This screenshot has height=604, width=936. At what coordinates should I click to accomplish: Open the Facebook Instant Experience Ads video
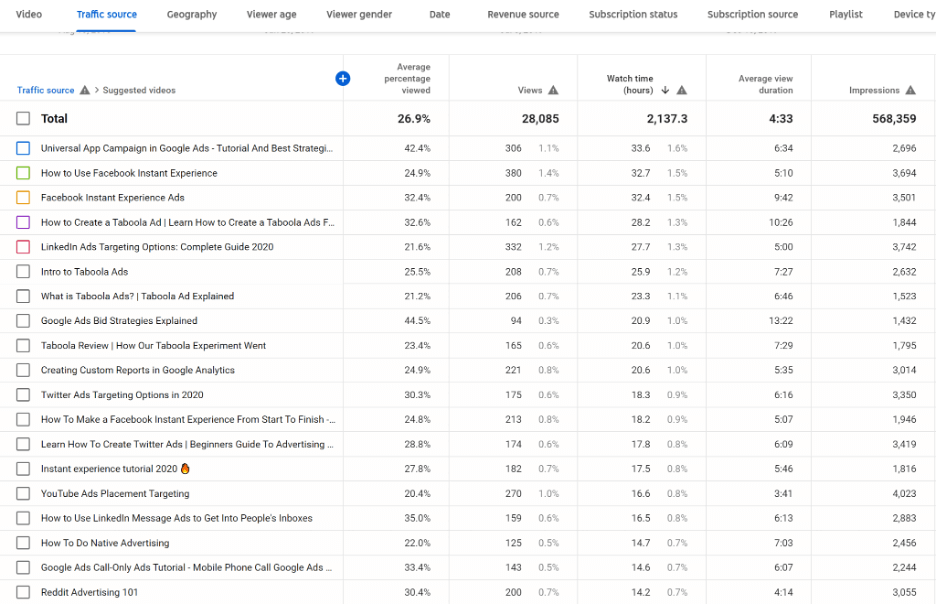[113, 198]
